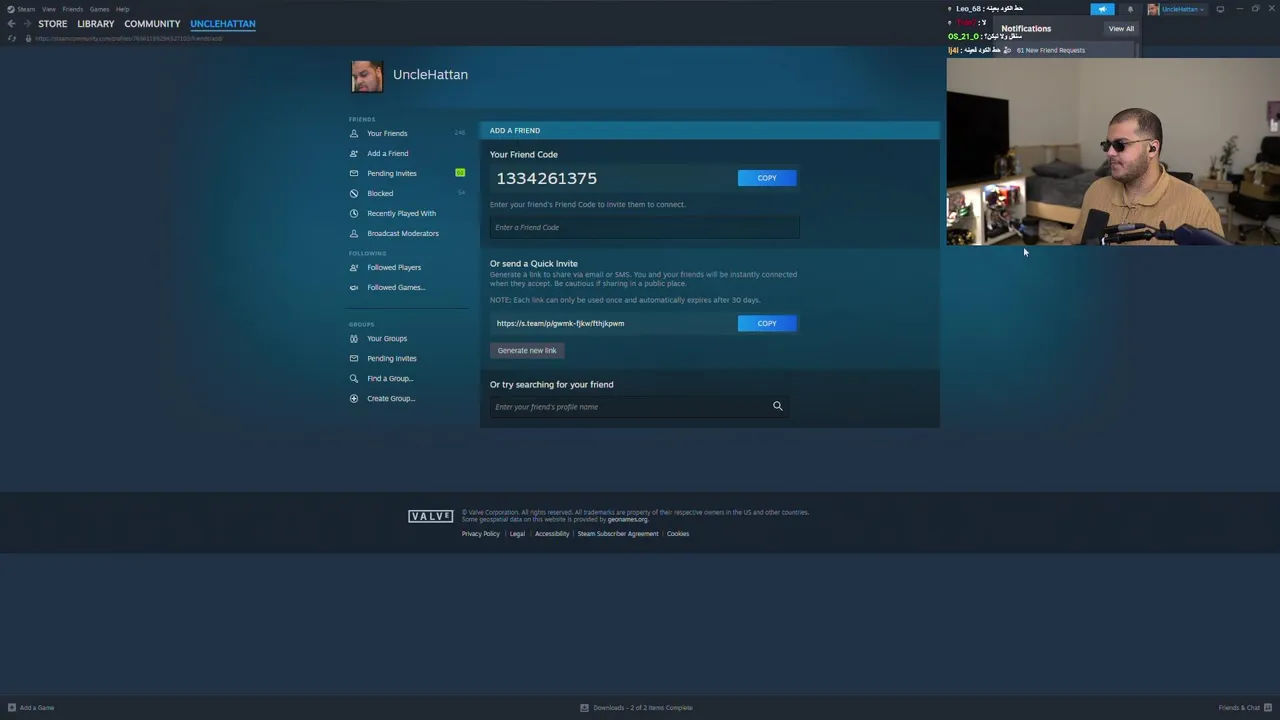Image resolution: width=1280 pixels, height=720 pixels.
Task: Open the Friends menu
Action: click(73, 9)
